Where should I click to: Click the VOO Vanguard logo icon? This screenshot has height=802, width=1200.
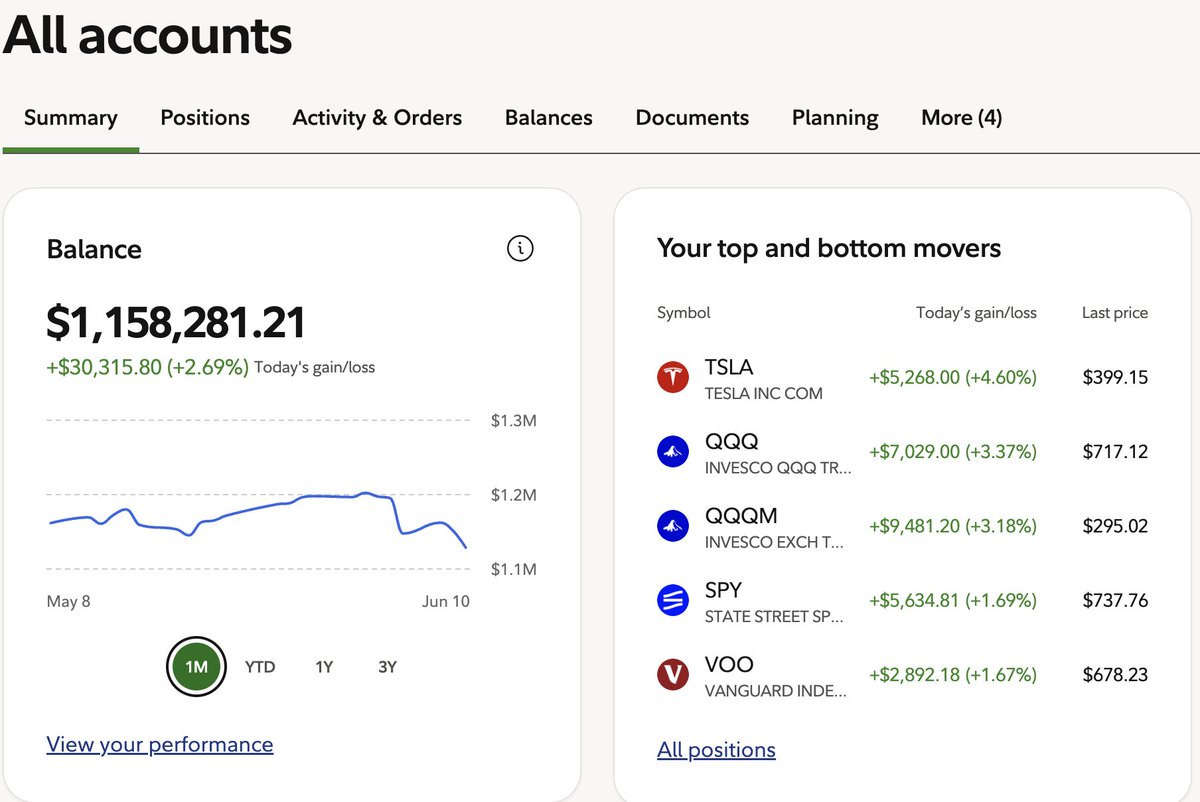point(673,674)
